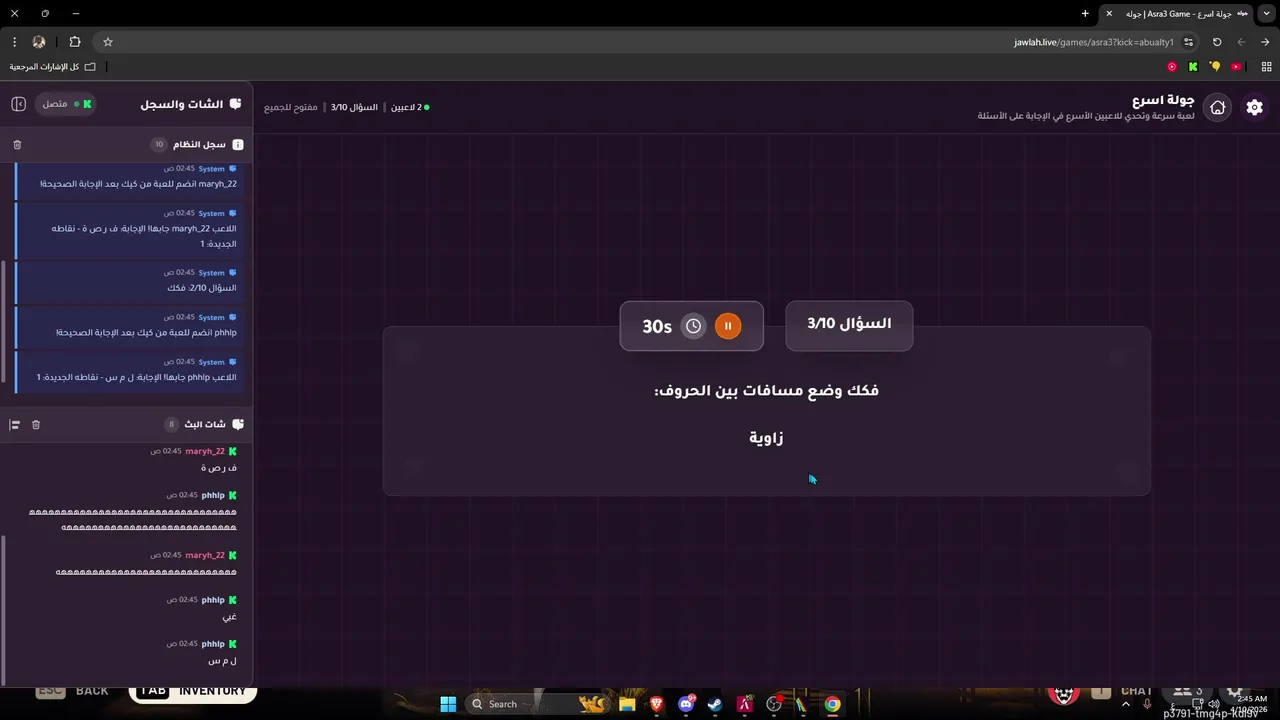
Task: Click the مفتوح للجميع status text
Action: (x=291, y=107)
